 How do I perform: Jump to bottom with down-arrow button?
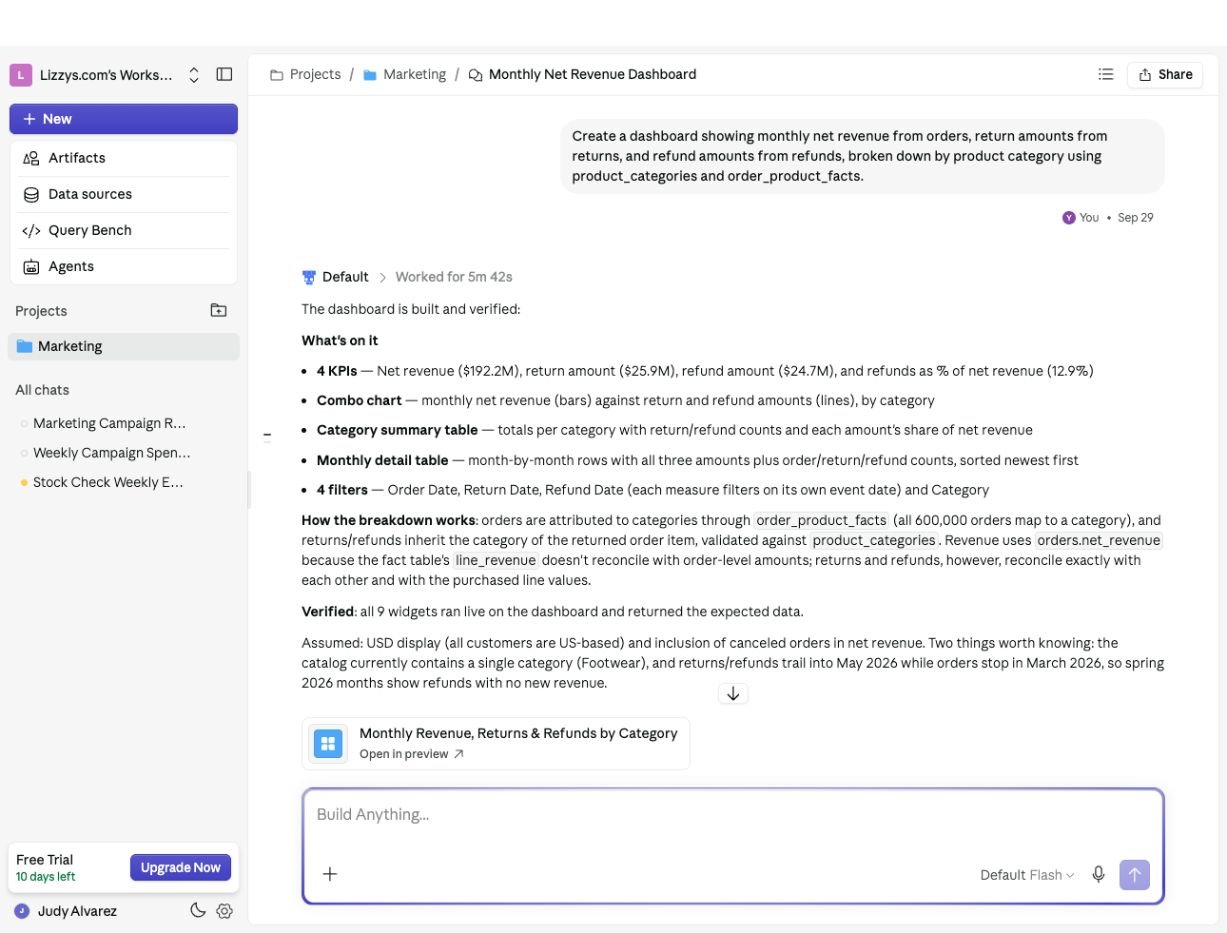point(733,694)
